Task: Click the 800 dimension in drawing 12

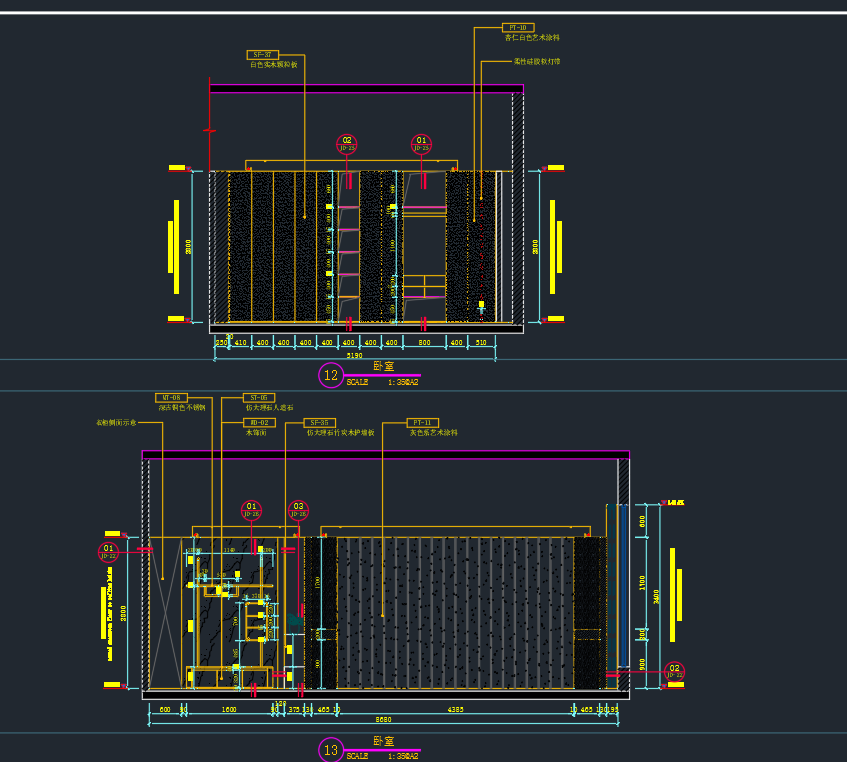Action: [x=425, y=342]
